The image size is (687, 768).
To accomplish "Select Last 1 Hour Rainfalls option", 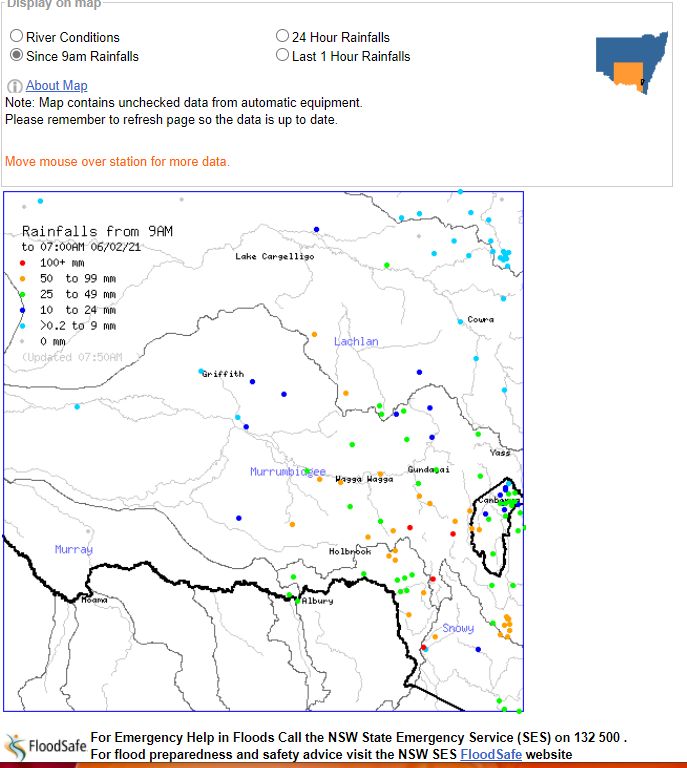I will coord(282,55).
